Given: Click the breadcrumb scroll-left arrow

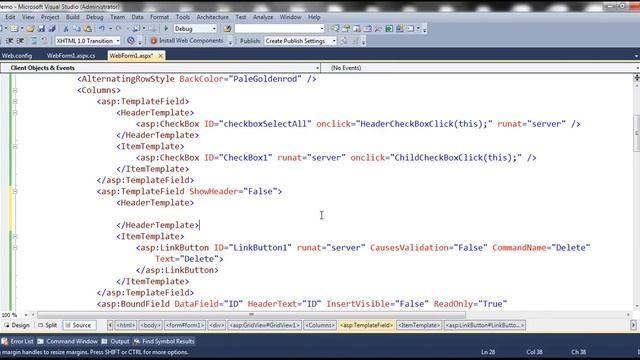Looking at the screenshot, I should 110,325.
